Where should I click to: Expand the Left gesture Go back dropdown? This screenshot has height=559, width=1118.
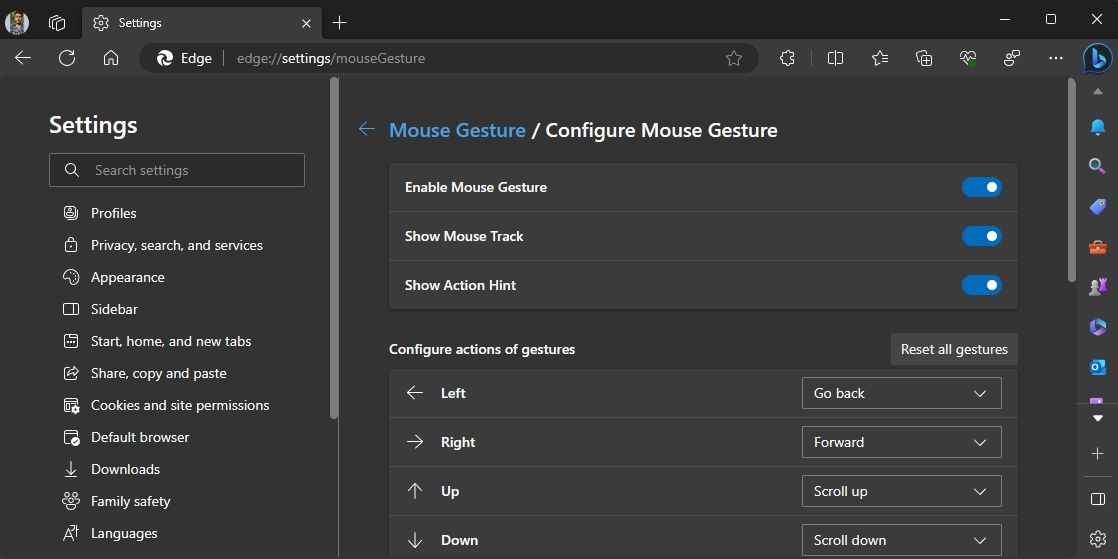(901, 393)
